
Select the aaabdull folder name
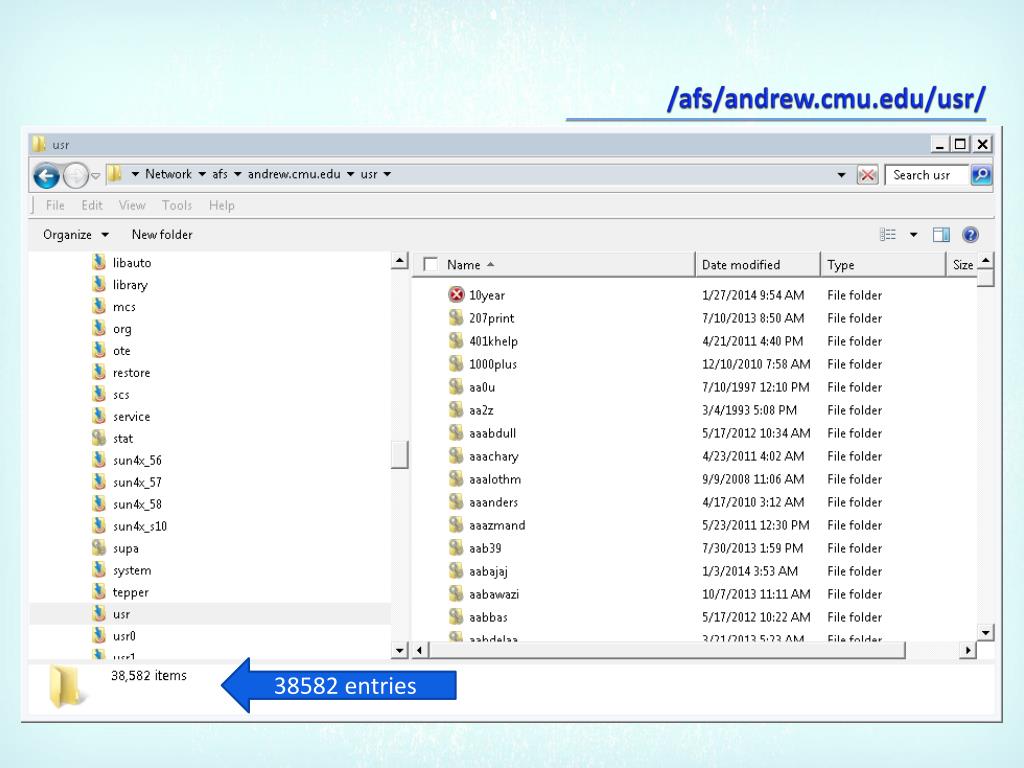point(492,433)
